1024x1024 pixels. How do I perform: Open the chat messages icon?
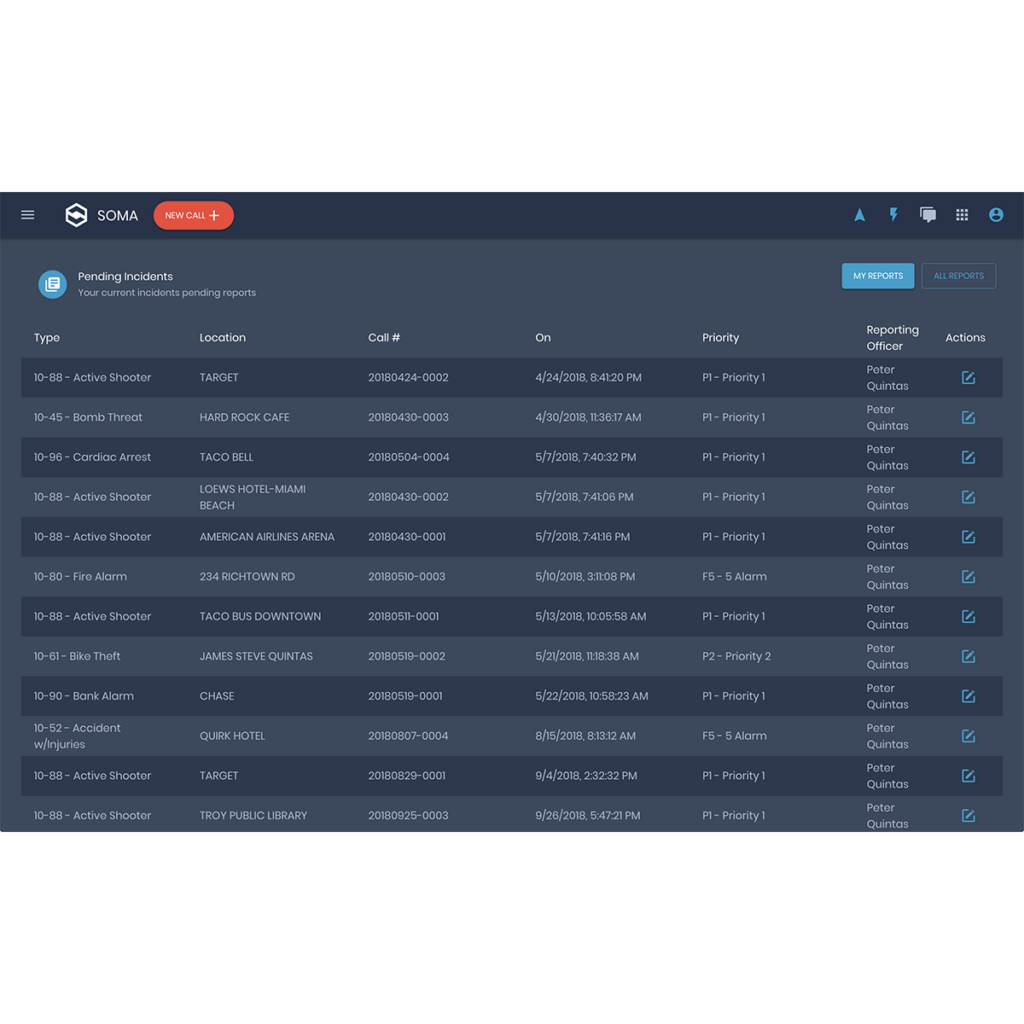click(928, 215)
